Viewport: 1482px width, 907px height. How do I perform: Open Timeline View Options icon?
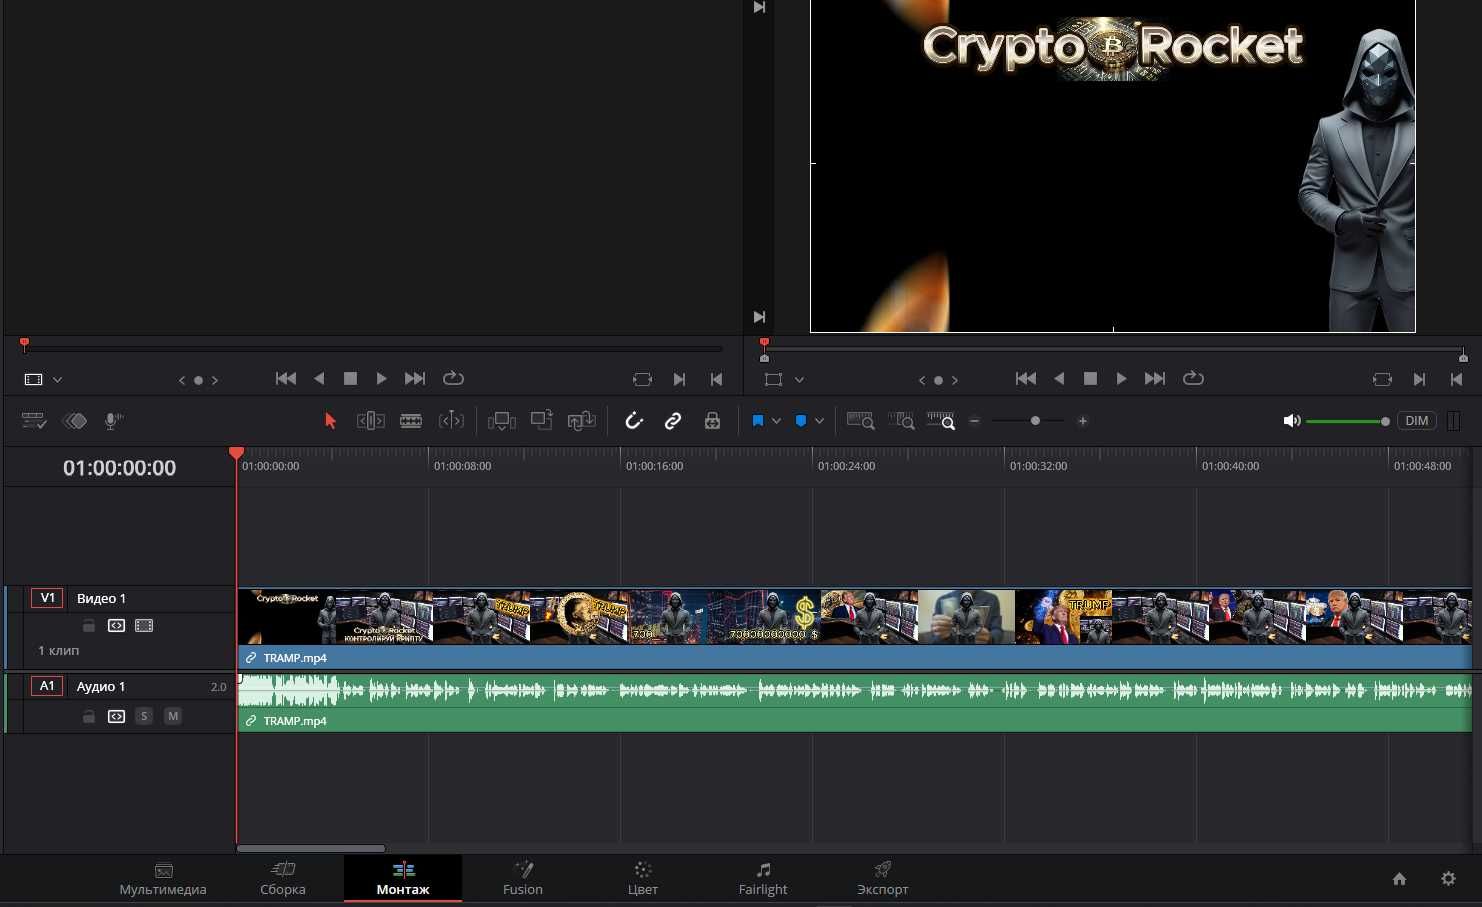coord(34,421)
